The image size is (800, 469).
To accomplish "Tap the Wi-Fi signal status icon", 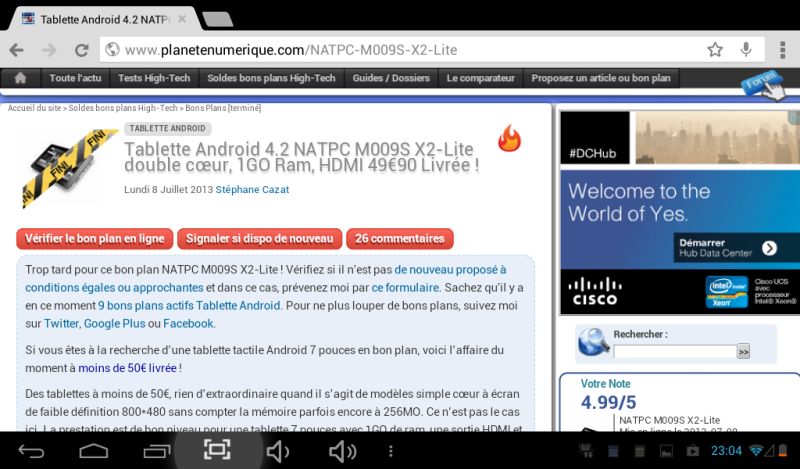I will 756,451.
